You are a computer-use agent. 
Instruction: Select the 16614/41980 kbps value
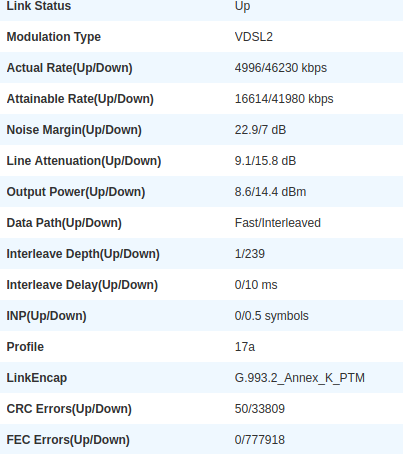point(284,99)
